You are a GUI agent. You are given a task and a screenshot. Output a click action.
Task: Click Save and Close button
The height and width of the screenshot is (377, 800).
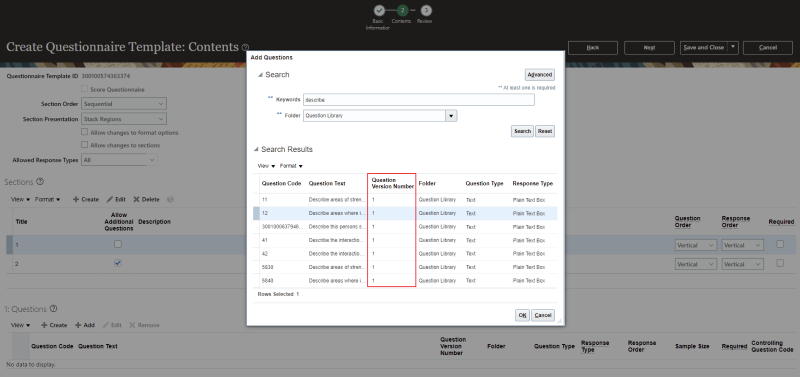[x=704, y=47]
